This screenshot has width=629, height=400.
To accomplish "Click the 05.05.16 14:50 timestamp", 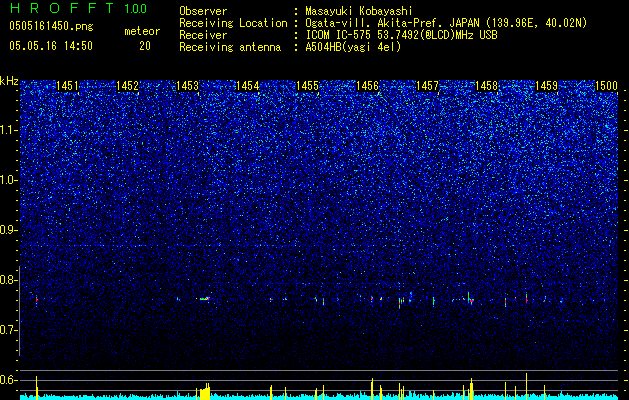I will click(51, 46).
